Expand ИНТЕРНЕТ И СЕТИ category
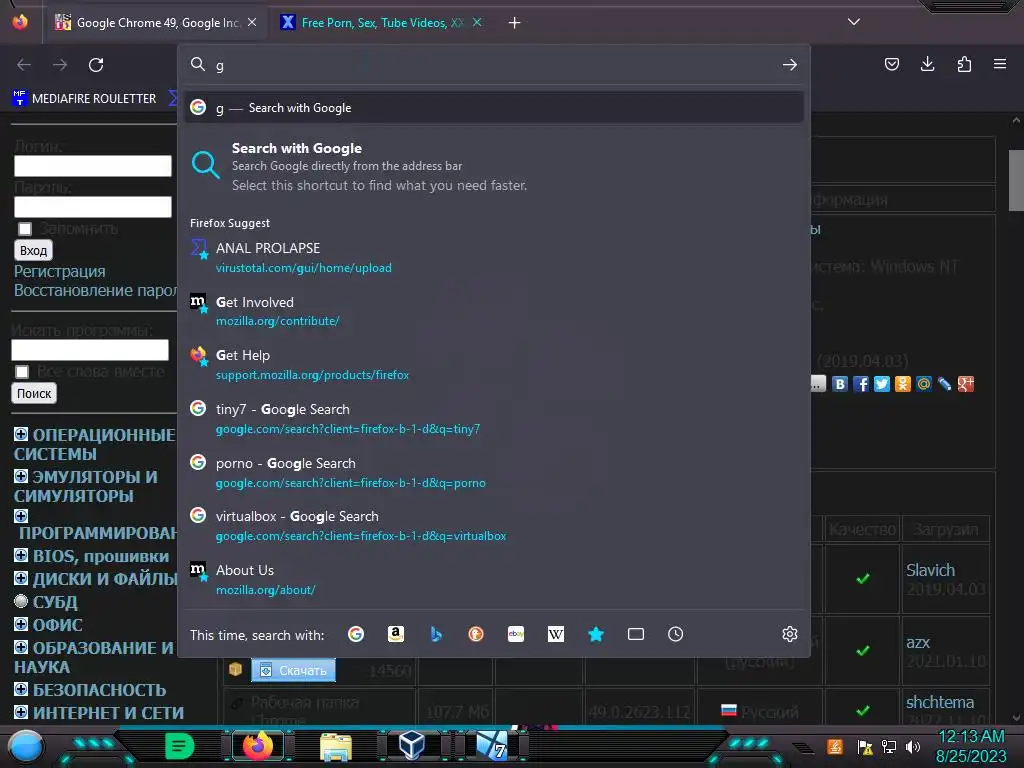 pyautogui.click(x=21, y=712)
